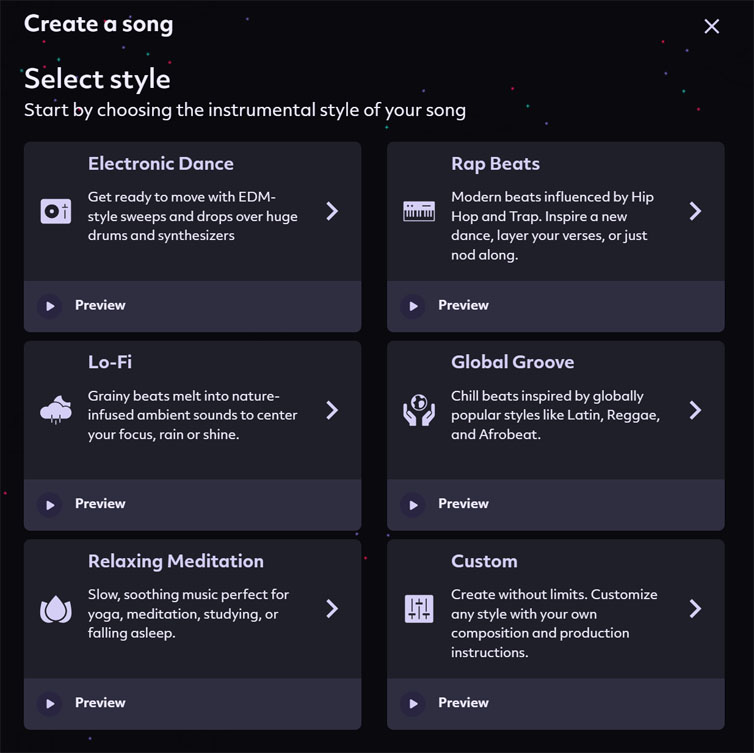The height and width of the screenshot is (753, 754).
Task: Play the Custom style preview
Action: point(413,703)
